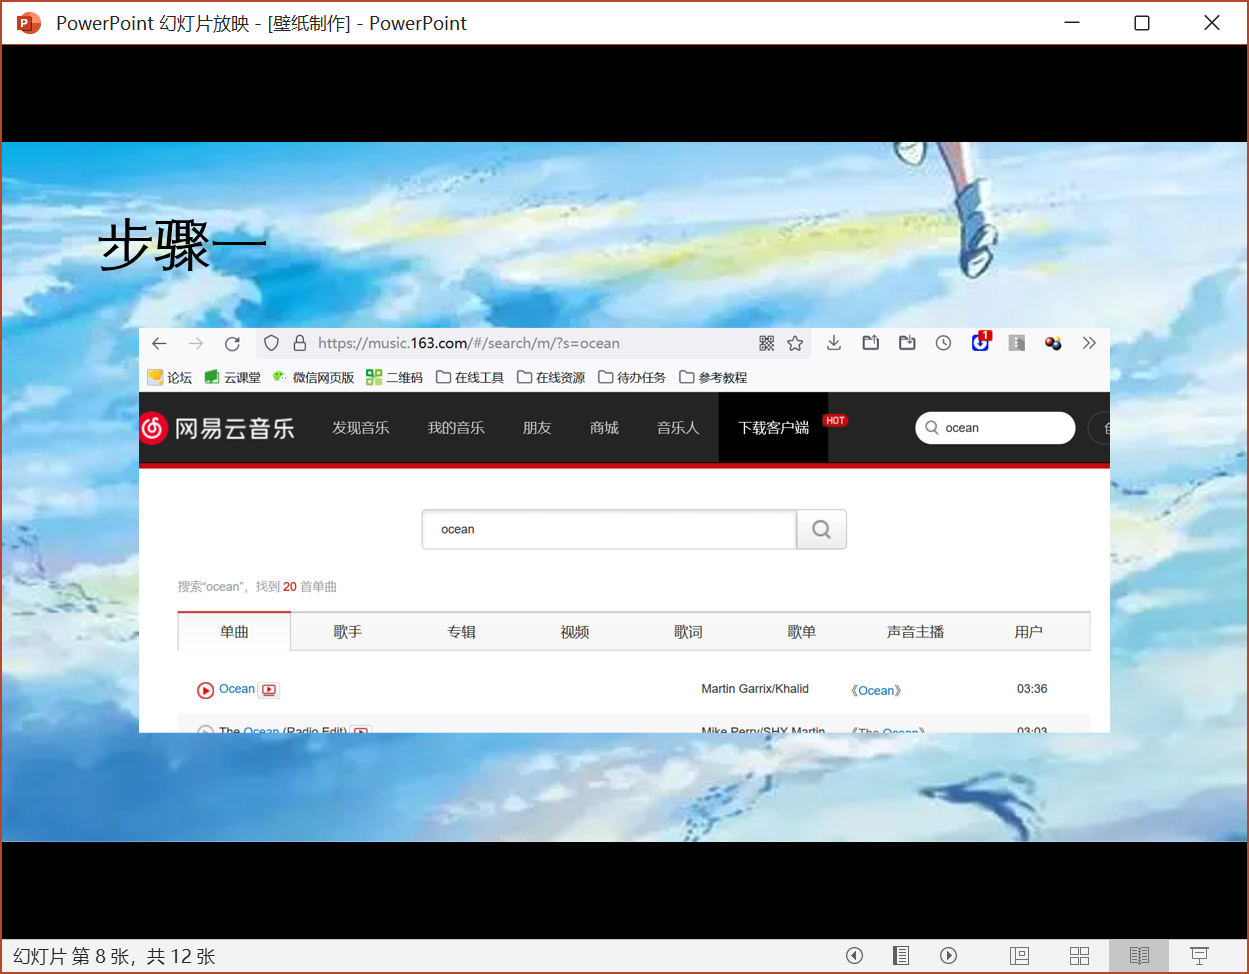Switch to the 歌词 results tab
This screenshot has width=1249, height=974.
click(688, 632)
